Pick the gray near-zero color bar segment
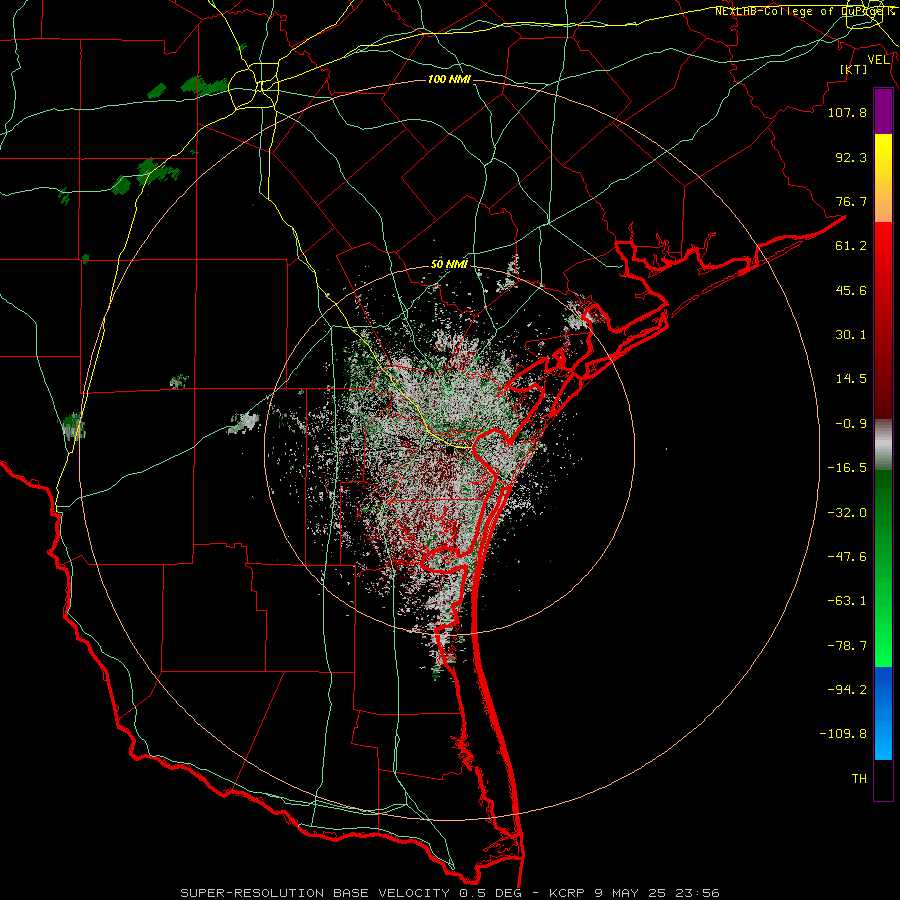The height and width of the screenshot is (900, 900). tap(883, 445)
